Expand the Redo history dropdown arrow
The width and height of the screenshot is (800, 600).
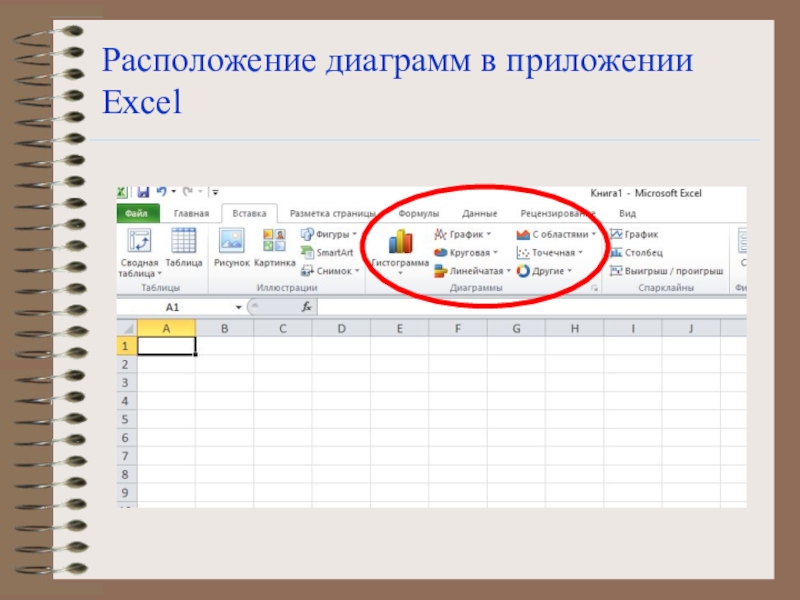(x=201, y=192)
